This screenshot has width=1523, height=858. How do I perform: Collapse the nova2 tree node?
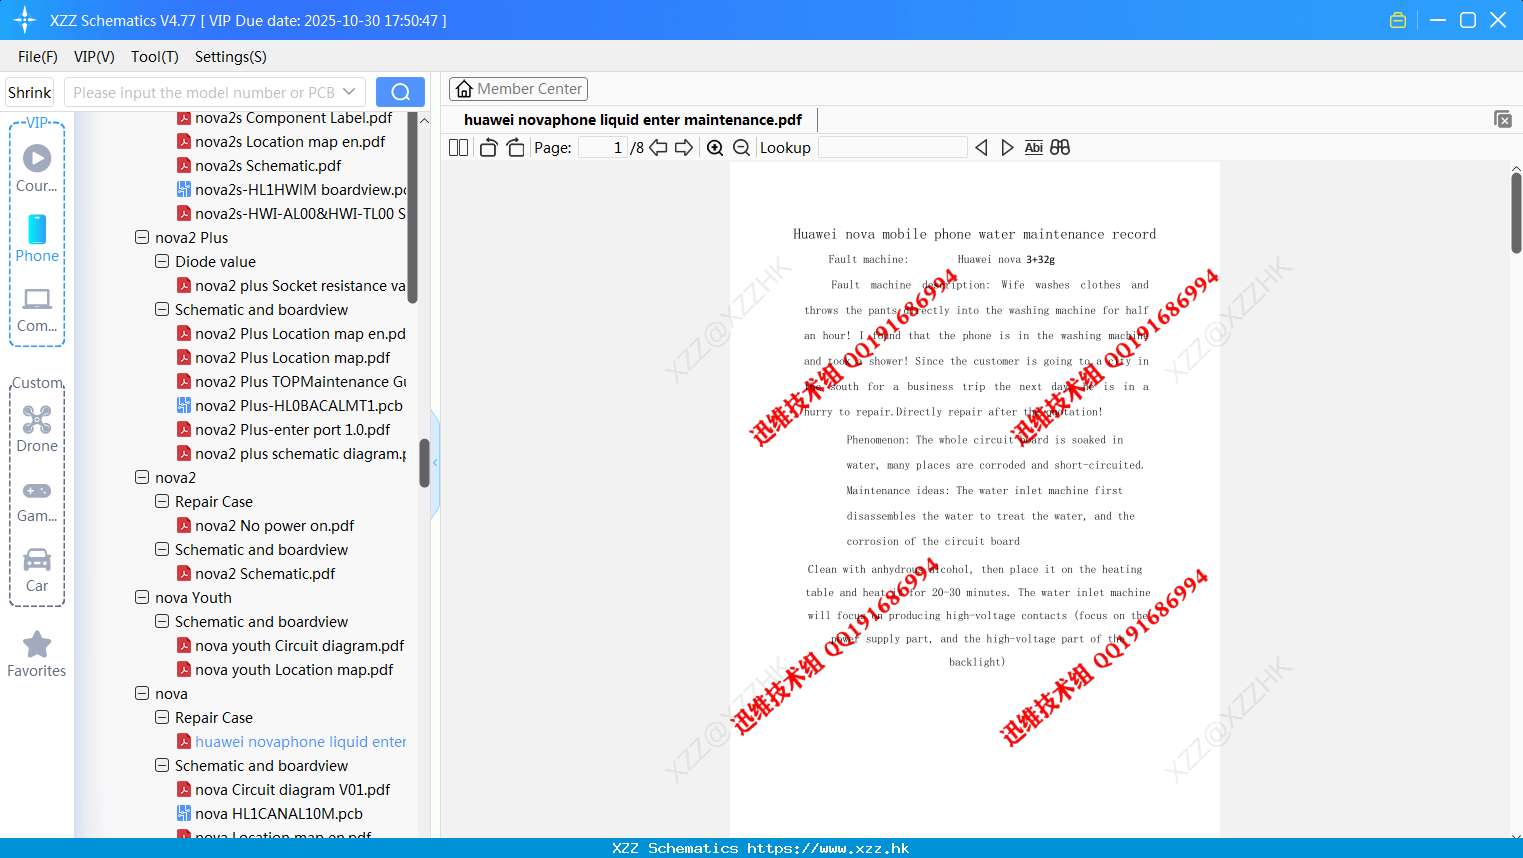[x=142, y=478]
